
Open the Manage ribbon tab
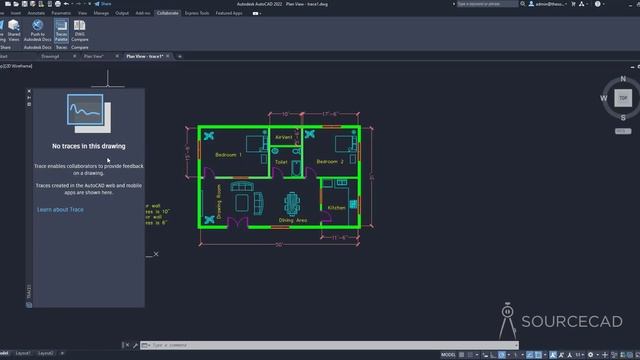[x=101, y=13]
